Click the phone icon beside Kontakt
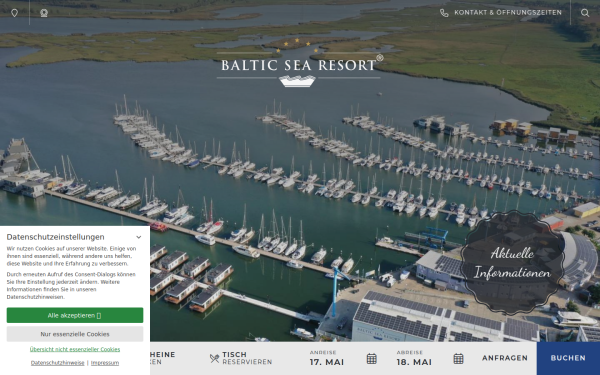600x375 pixels. [444, 13]
